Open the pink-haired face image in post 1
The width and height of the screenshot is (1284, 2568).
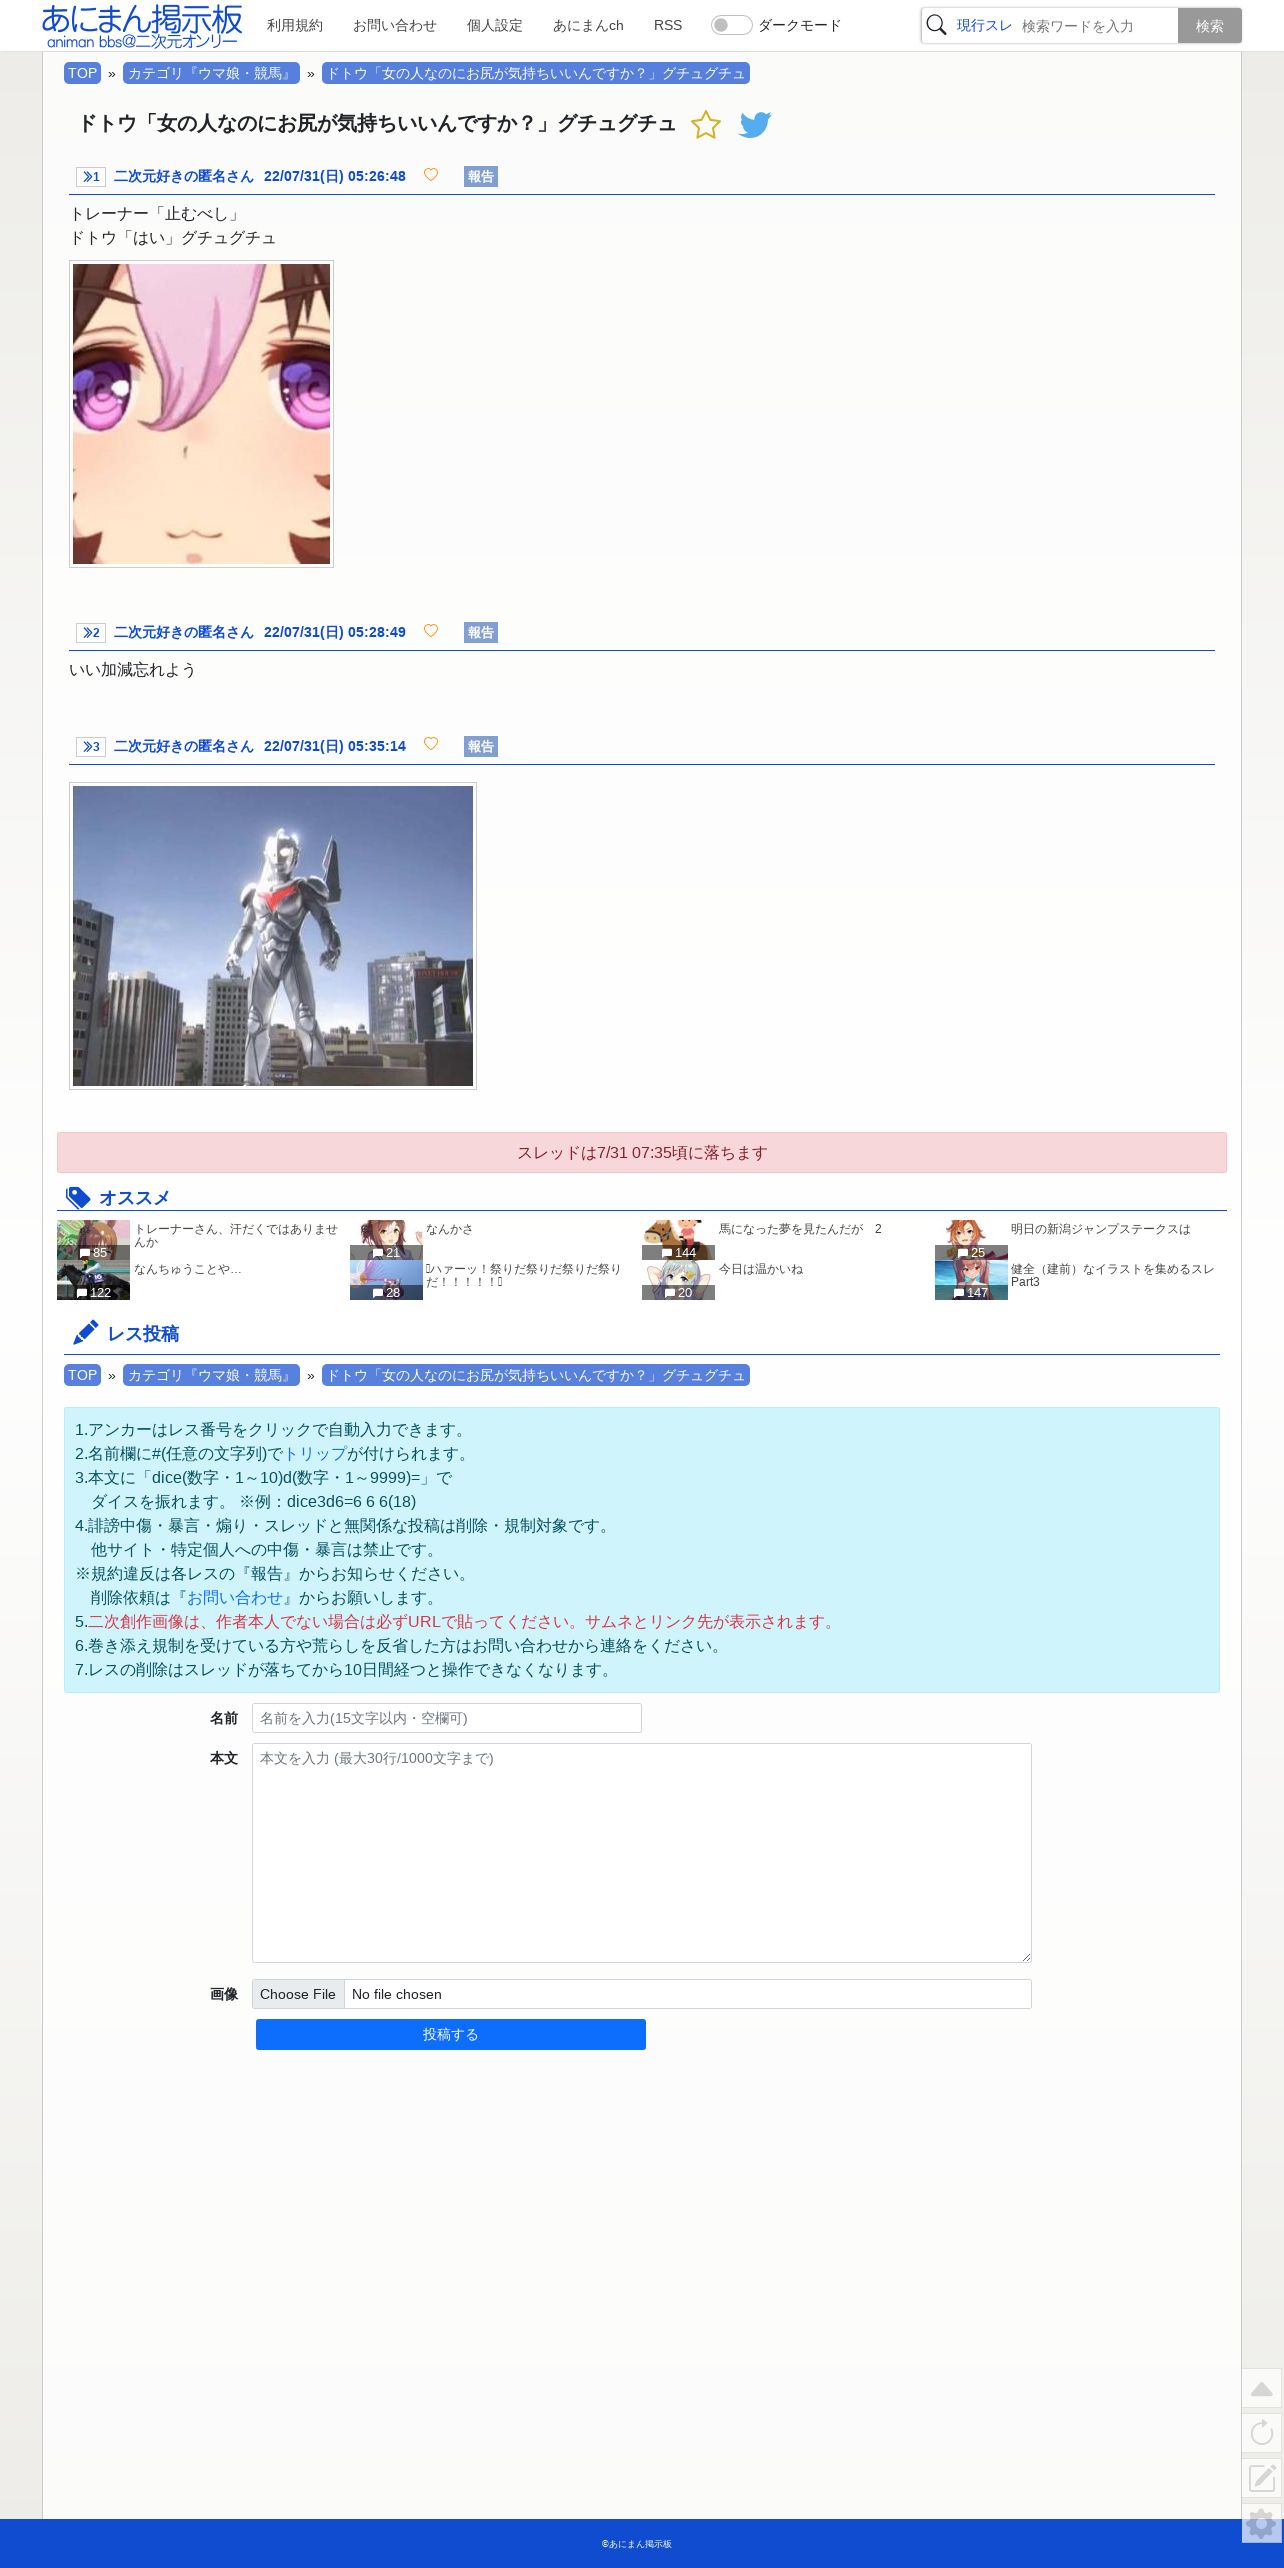(201, 414)
